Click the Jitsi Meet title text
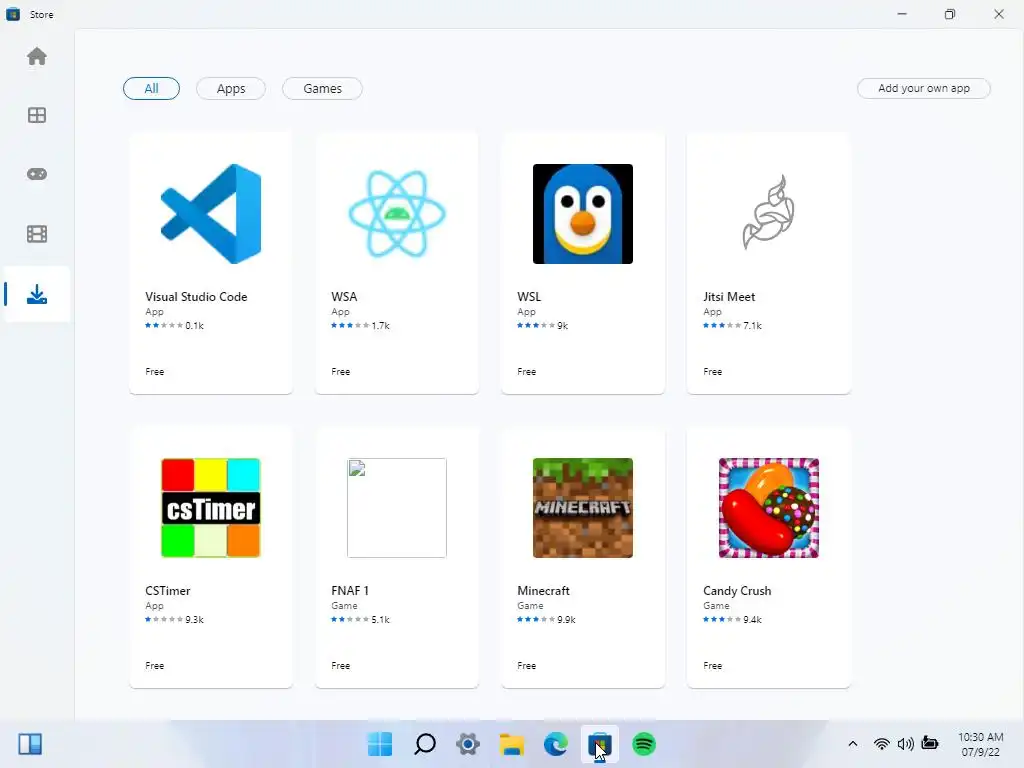Viewport: 1024px width, 768px height. click(729, 296)
